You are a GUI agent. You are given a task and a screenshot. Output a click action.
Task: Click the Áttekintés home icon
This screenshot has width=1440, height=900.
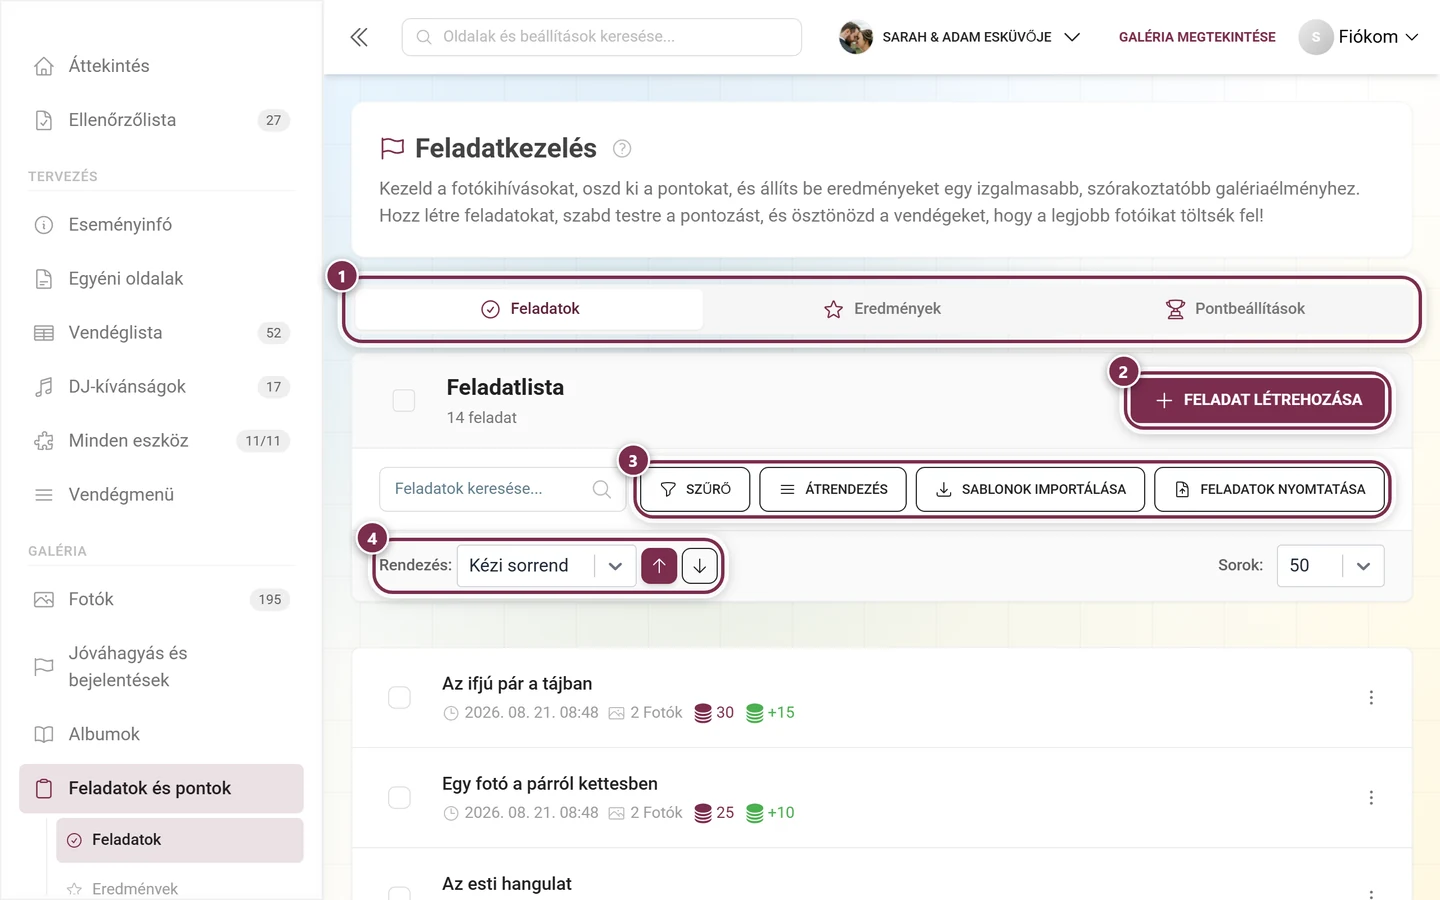(x=44, y=66)
